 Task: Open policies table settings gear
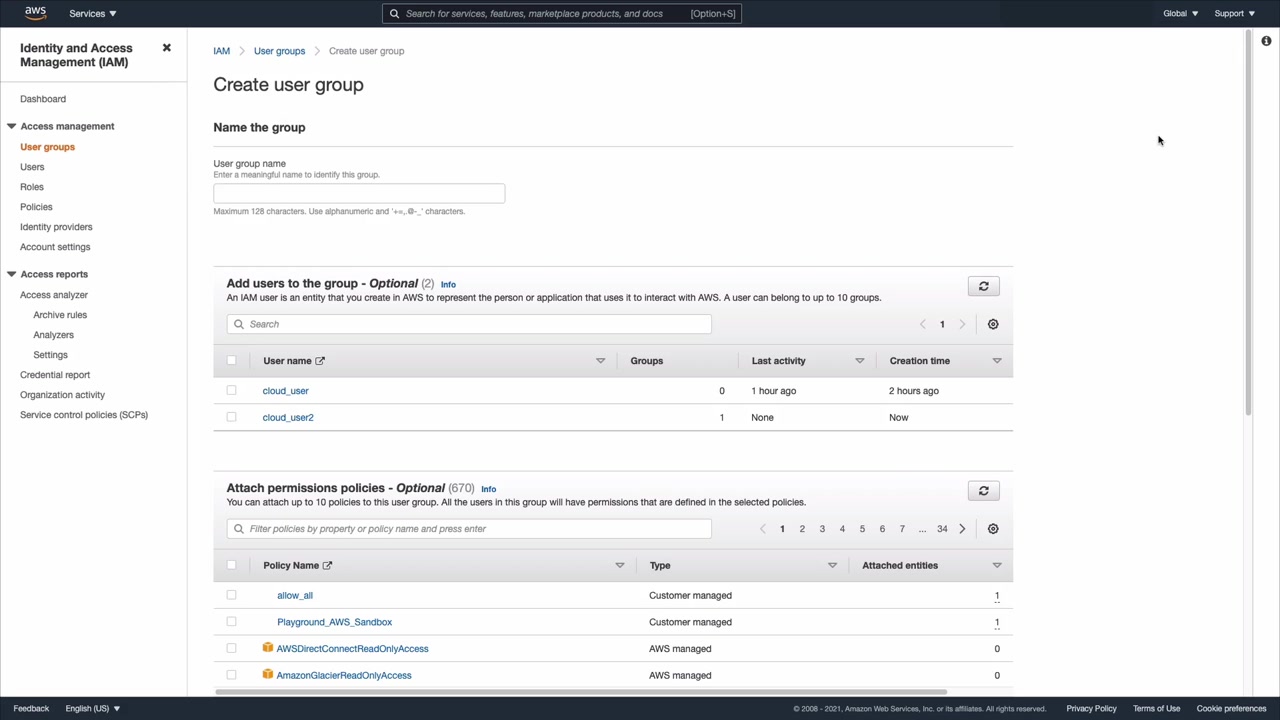pyautogui.click(x=993, y=529)
